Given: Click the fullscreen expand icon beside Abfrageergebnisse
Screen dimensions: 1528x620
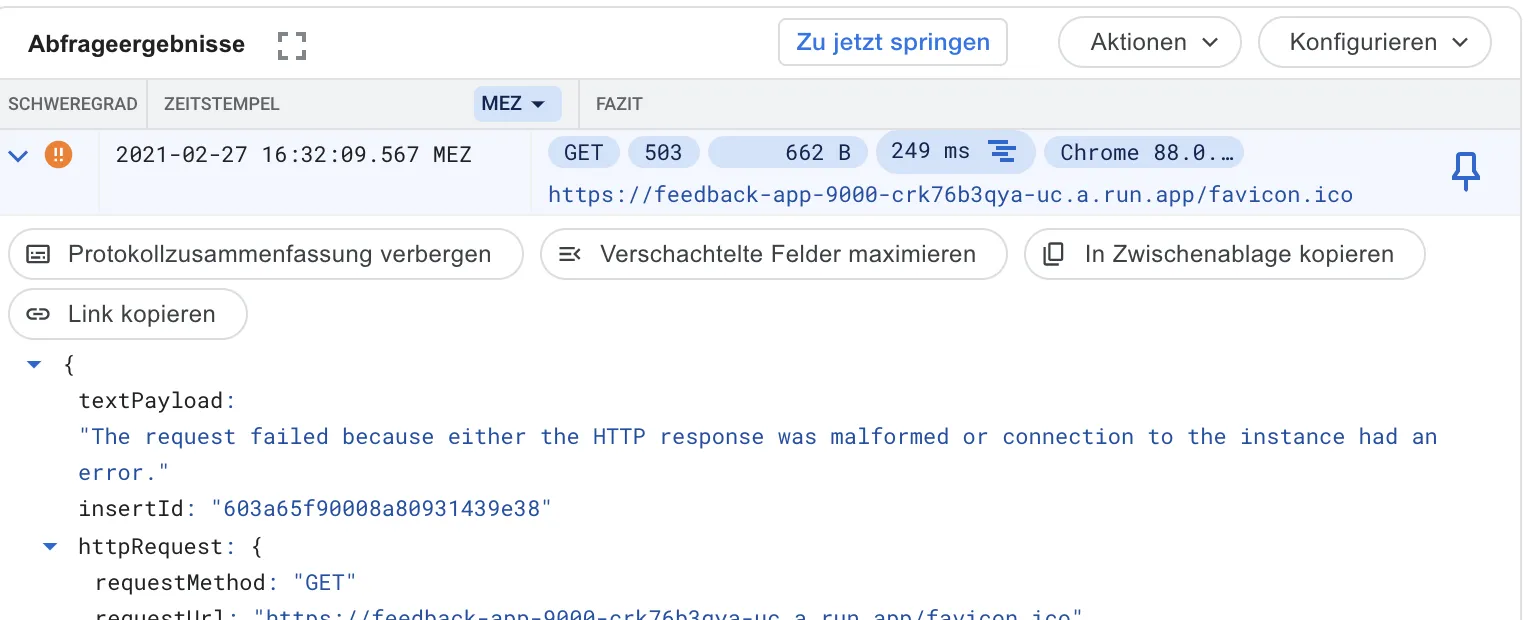Looking at the screenshot, I should [291, 45].
